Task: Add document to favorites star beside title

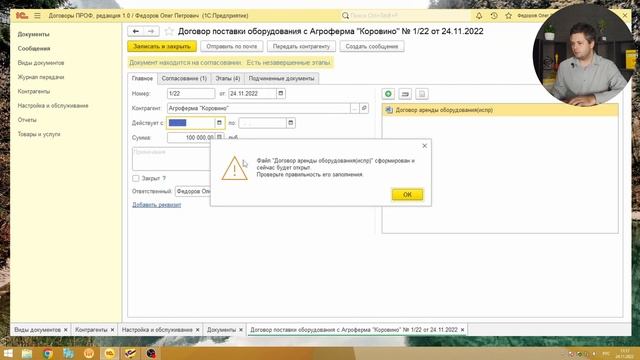Action: coord(169,31)
